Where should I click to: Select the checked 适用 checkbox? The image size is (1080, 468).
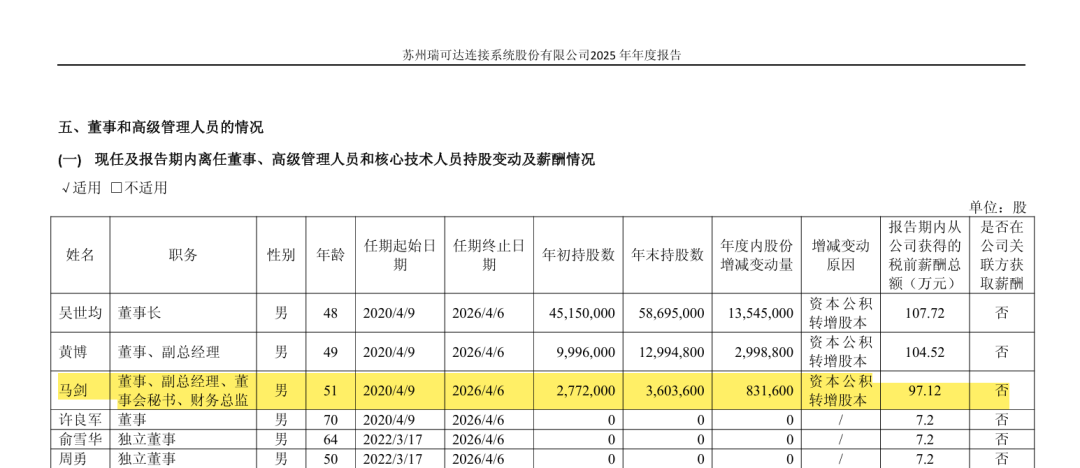(66, 188)
